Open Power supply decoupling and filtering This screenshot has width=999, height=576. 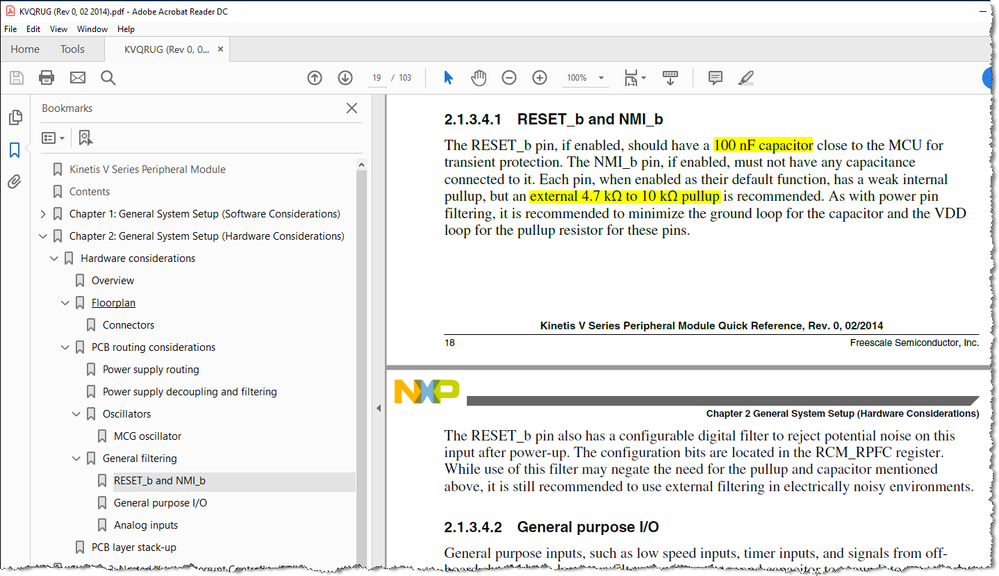tap(190, 392)
